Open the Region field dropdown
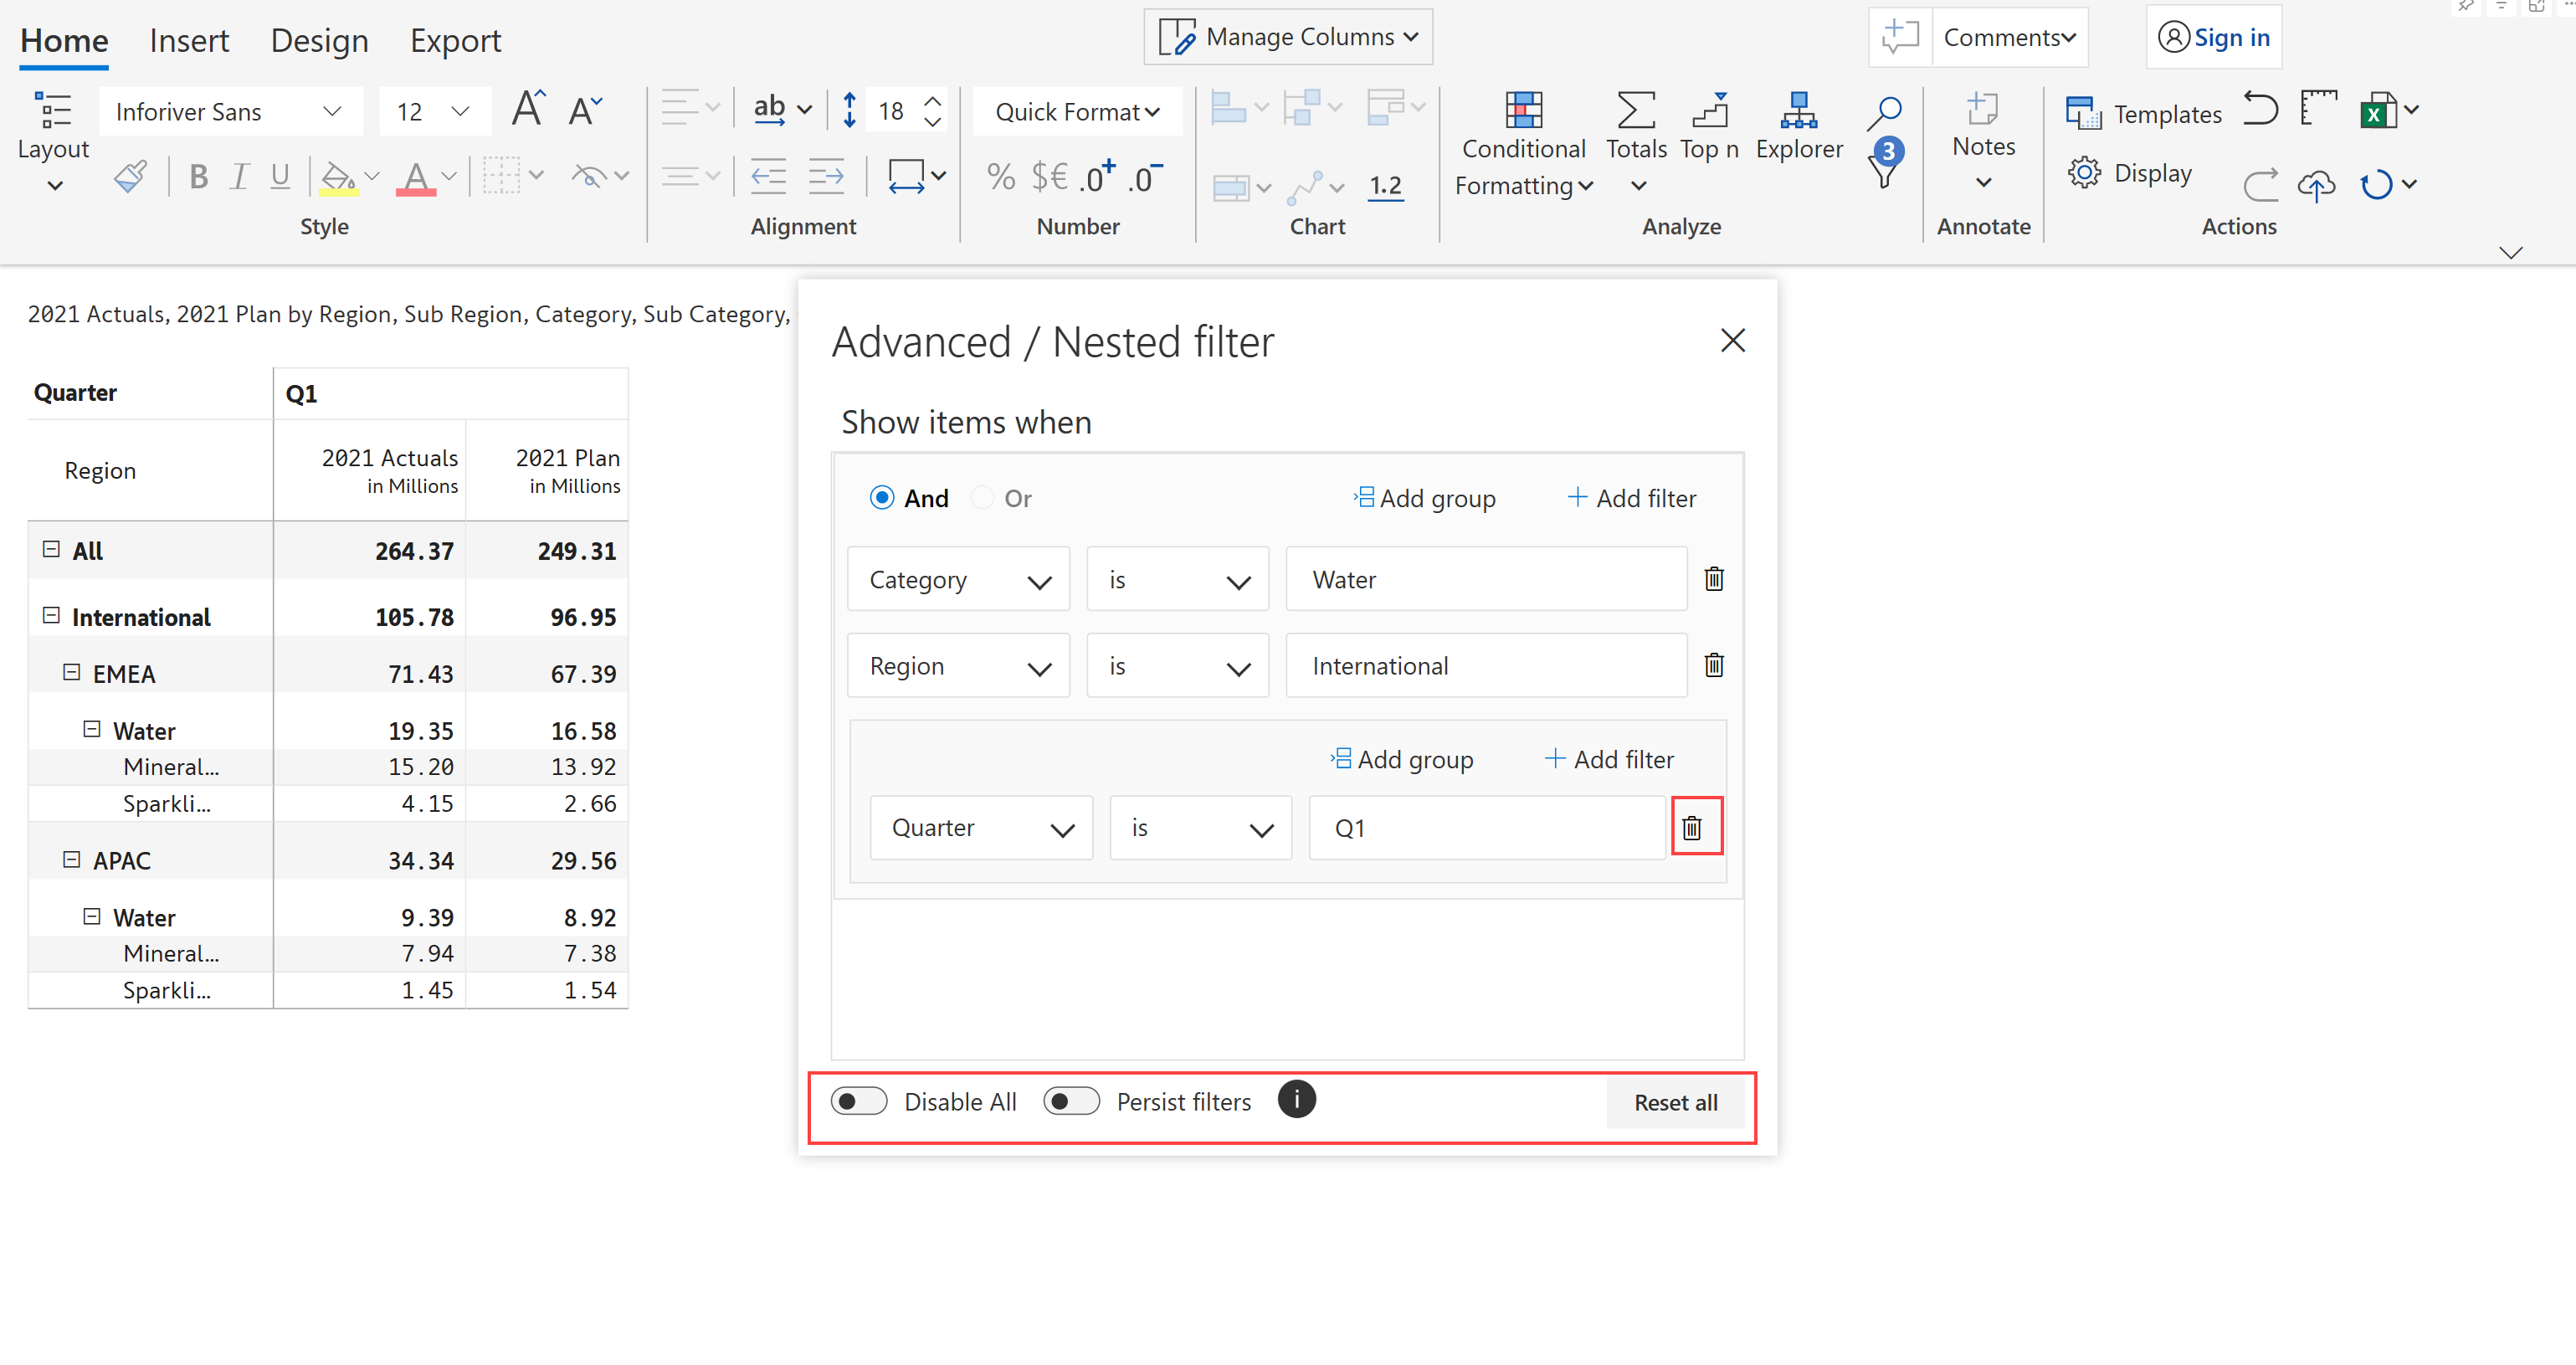Screen dimensions: 2576x1365 click(958, 666)
